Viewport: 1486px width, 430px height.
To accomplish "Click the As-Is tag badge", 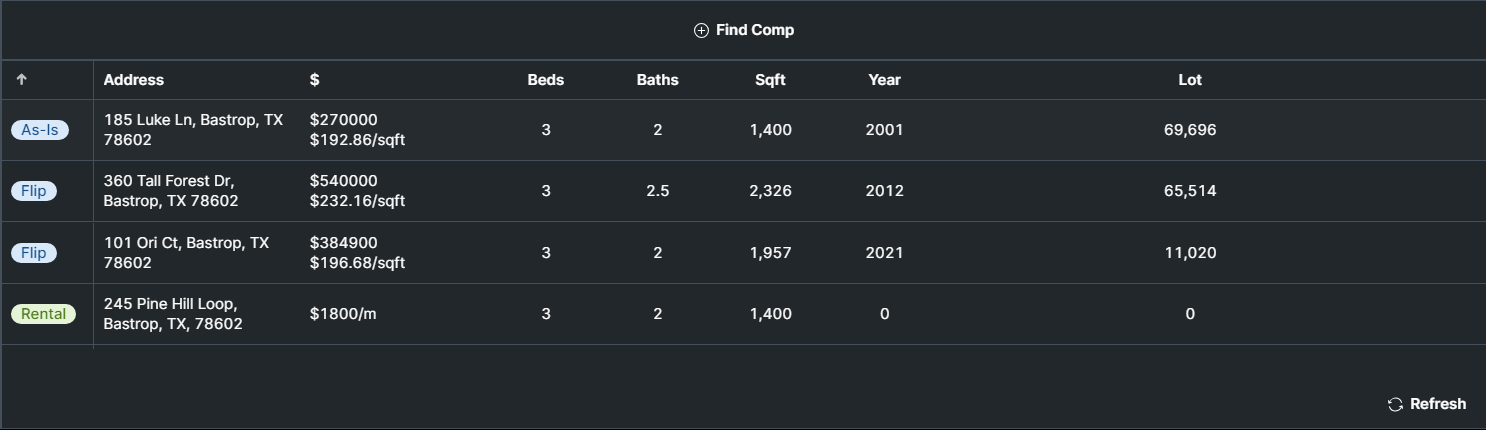I will (40, 130).
